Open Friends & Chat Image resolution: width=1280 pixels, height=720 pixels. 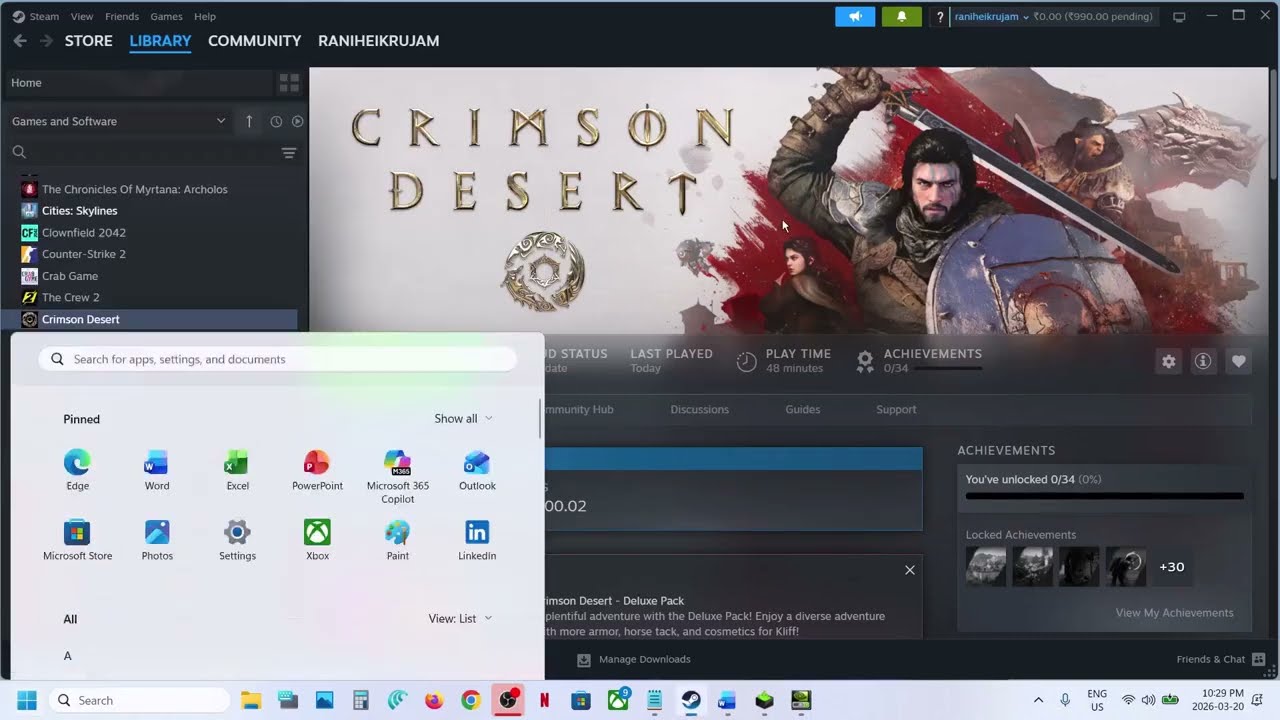pyautogui.click(x=1221, y=659)
